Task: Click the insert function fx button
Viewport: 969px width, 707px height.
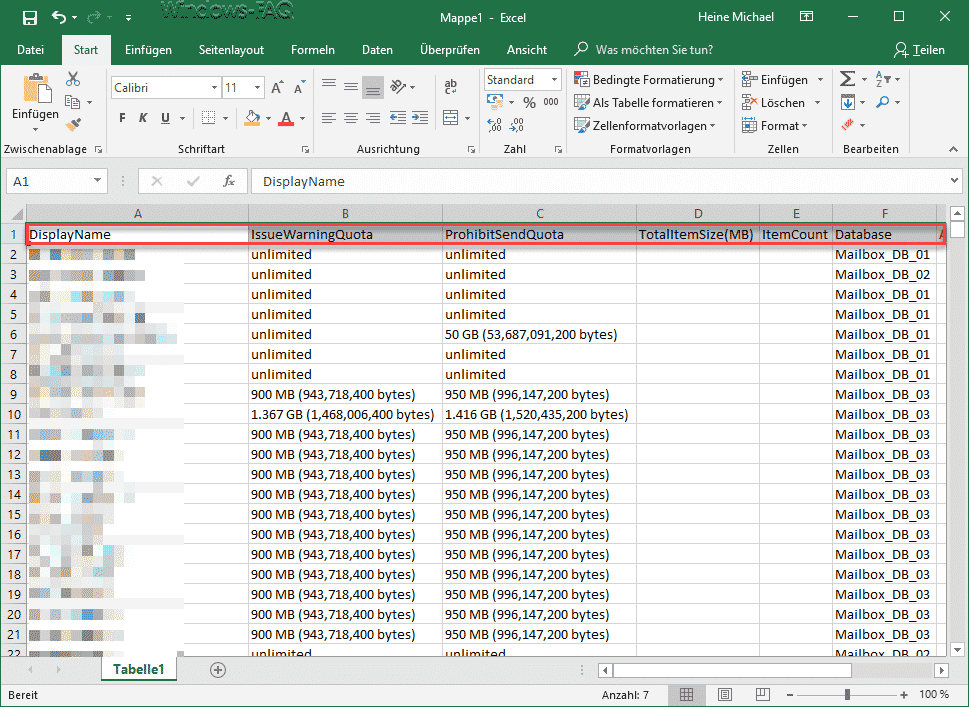Action: point(229,181)
